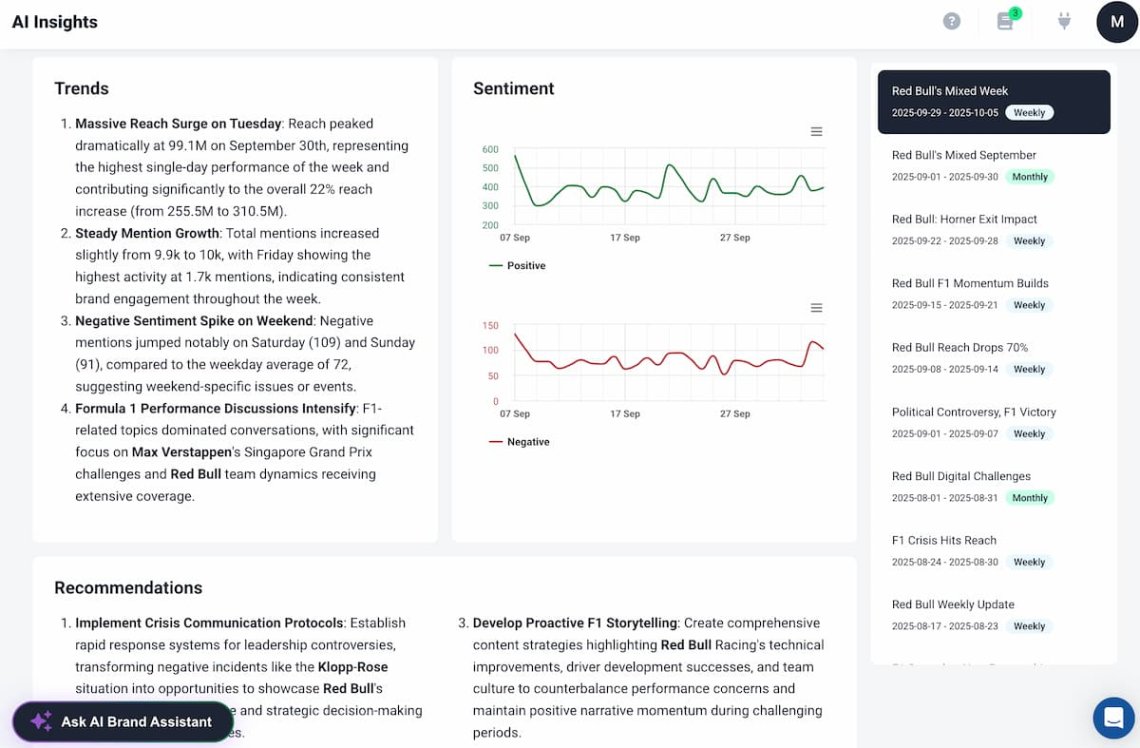Click the integrations plug icon
The width and height of the screenshot is (1140, 748).
pyautogui.click(x=1064, y=21)
